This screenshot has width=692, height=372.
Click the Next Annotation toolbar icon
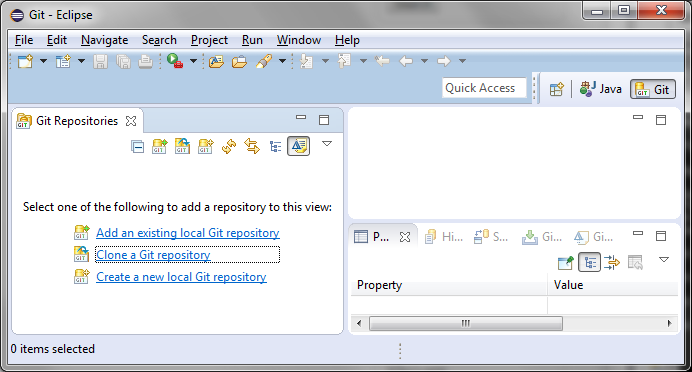click(x=306, y=61)
